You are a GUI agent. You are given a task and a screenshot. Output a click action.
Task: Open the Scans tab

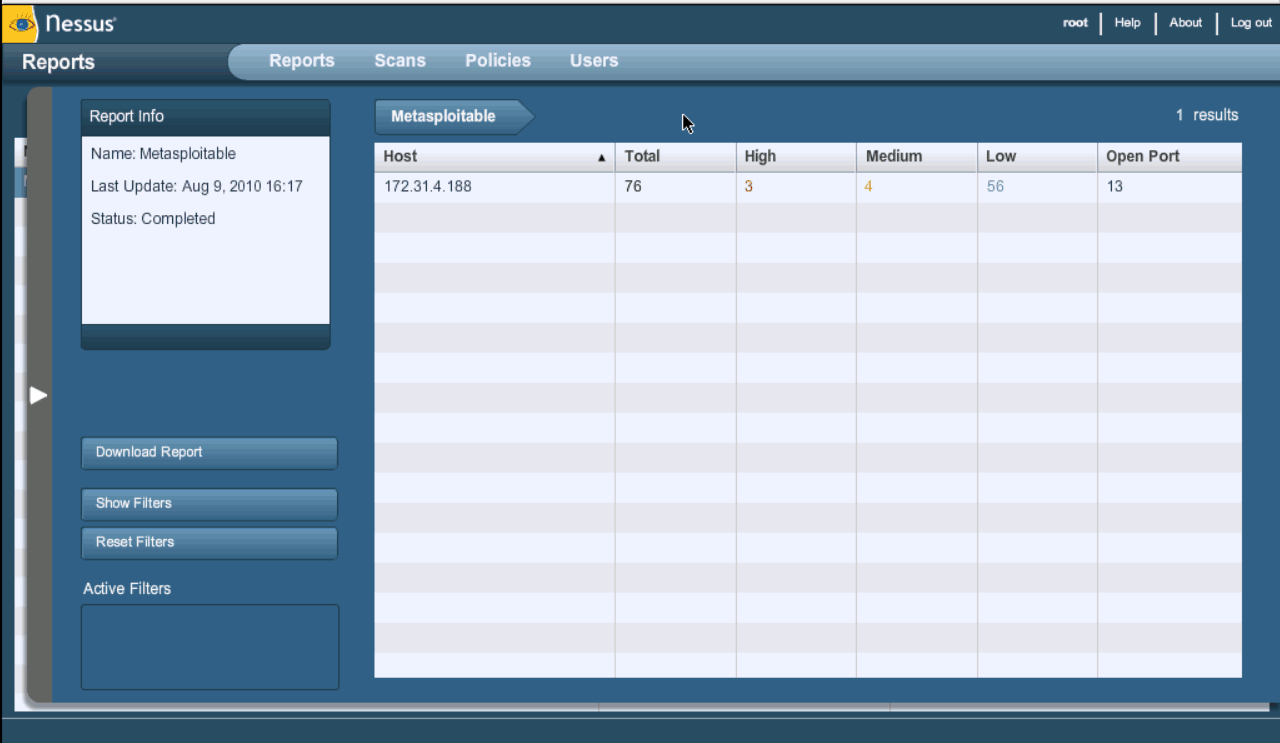pyautogui.click(x=400, y=61)
